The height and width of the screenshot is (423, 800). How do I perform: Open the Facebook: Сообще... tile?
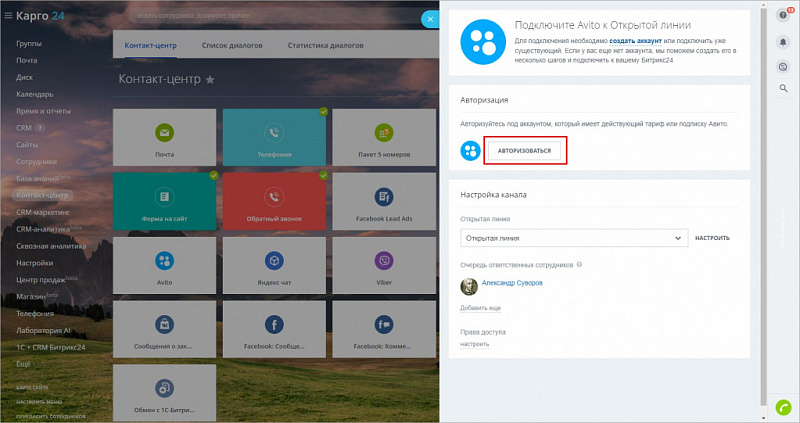click(274, 329)
